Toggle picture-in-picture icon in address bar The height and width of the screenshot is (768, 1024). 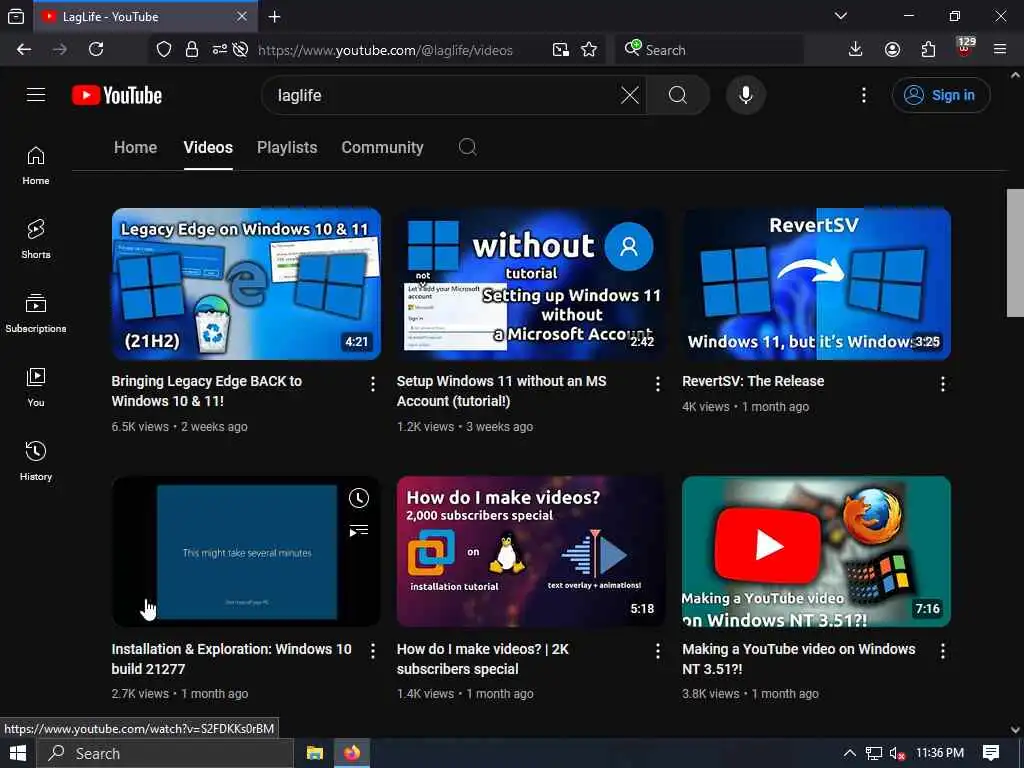560,50
